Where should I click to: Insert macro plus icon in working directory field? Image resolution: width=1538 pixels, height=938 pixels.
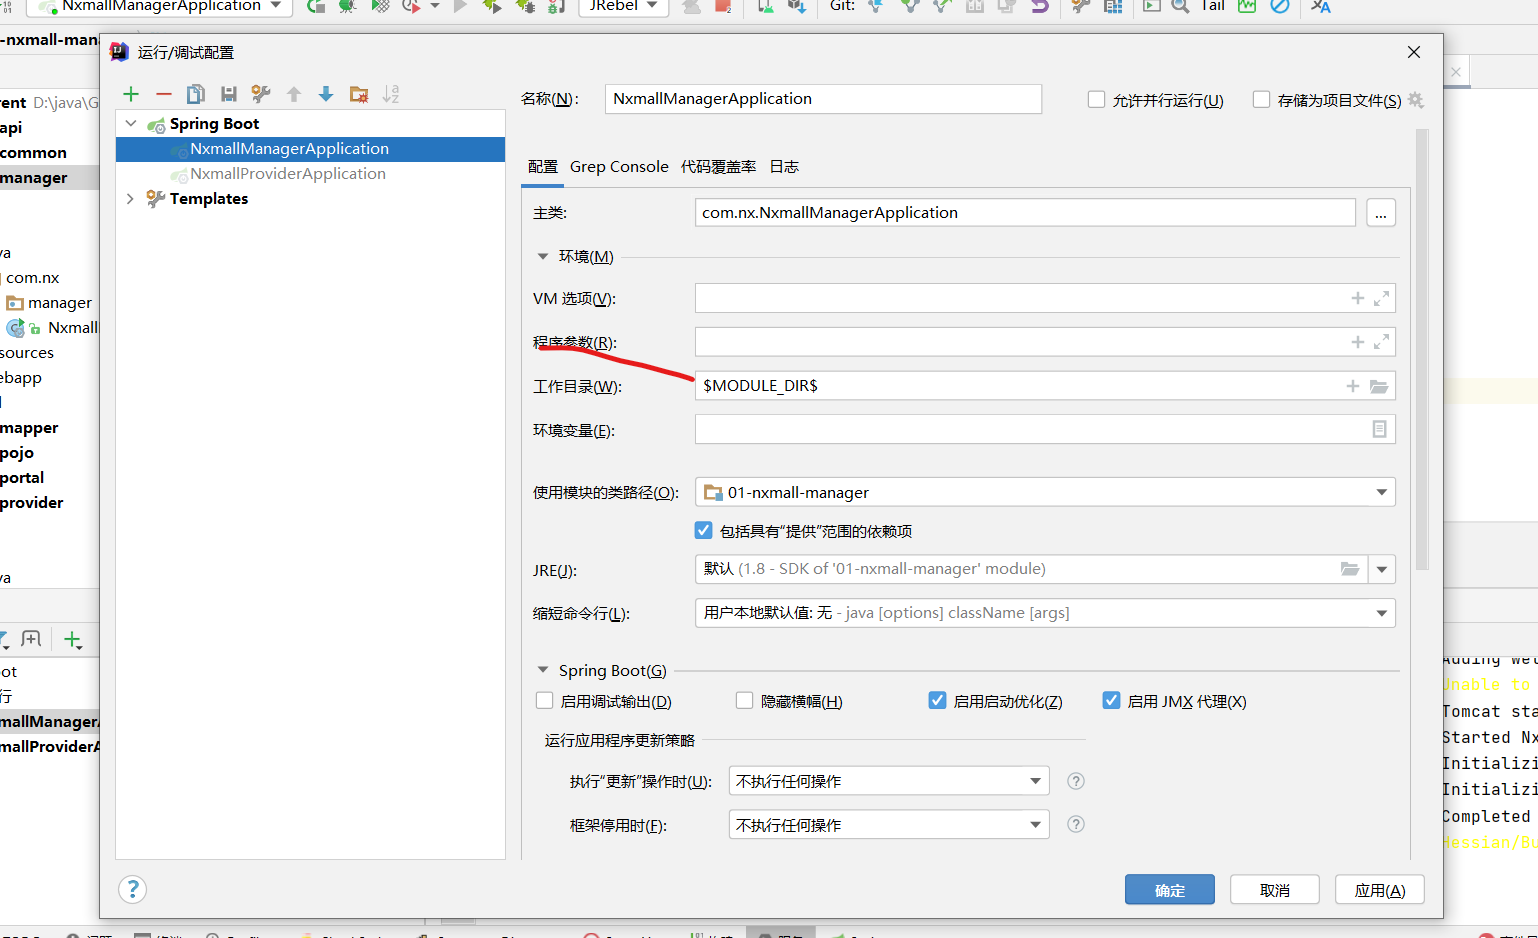coord(1353,386)
